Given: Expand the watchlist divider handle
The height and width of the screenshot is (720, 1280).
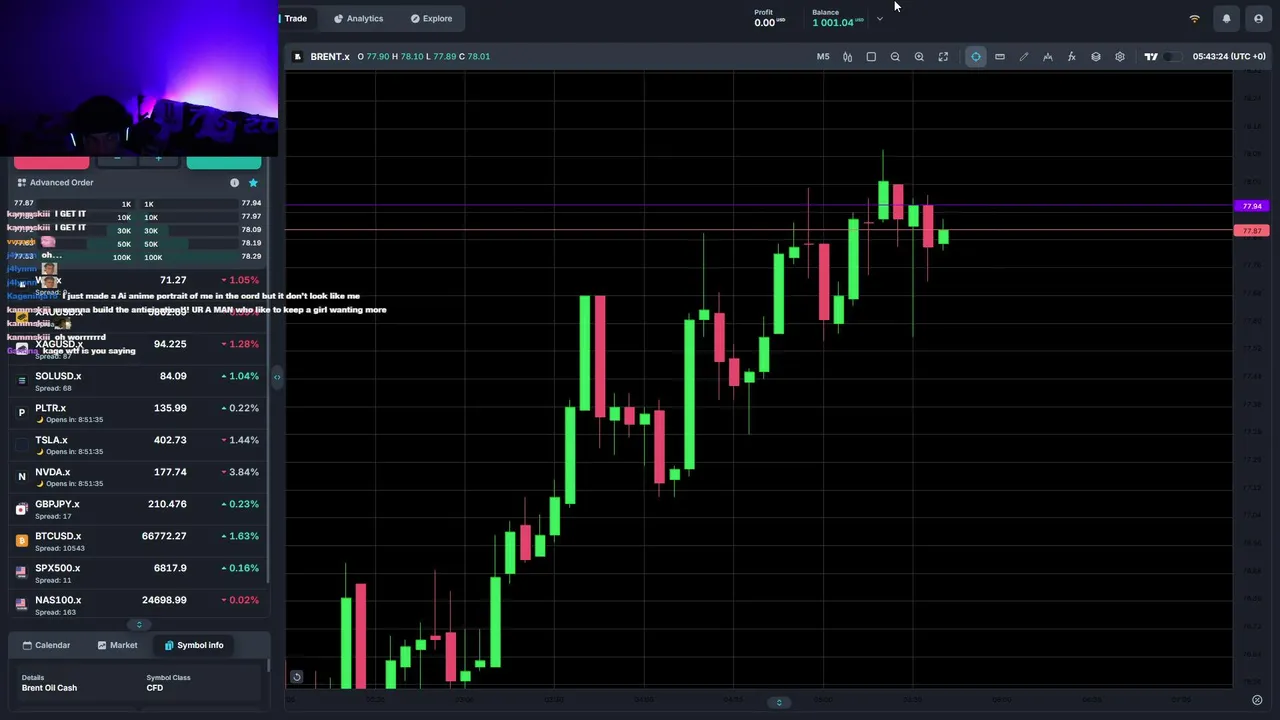Looking at the screenshot, I should click(139, 625).
